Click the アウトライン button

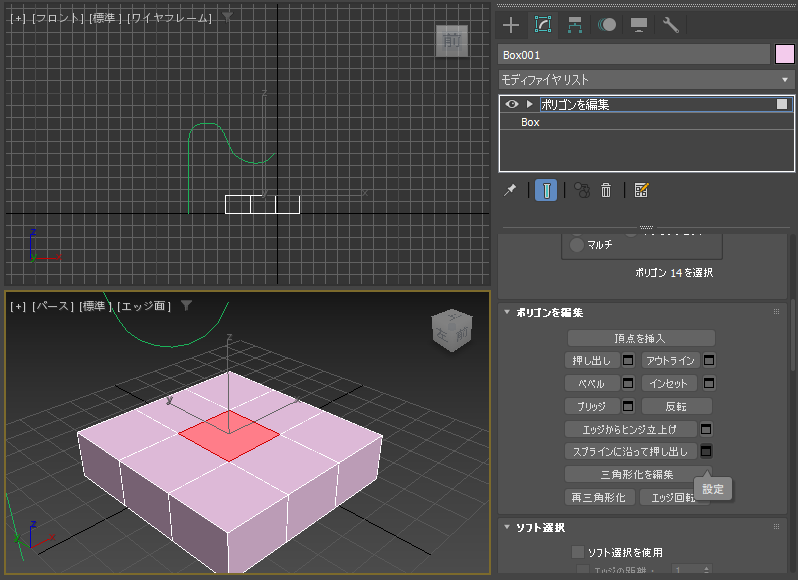[670, 361]
